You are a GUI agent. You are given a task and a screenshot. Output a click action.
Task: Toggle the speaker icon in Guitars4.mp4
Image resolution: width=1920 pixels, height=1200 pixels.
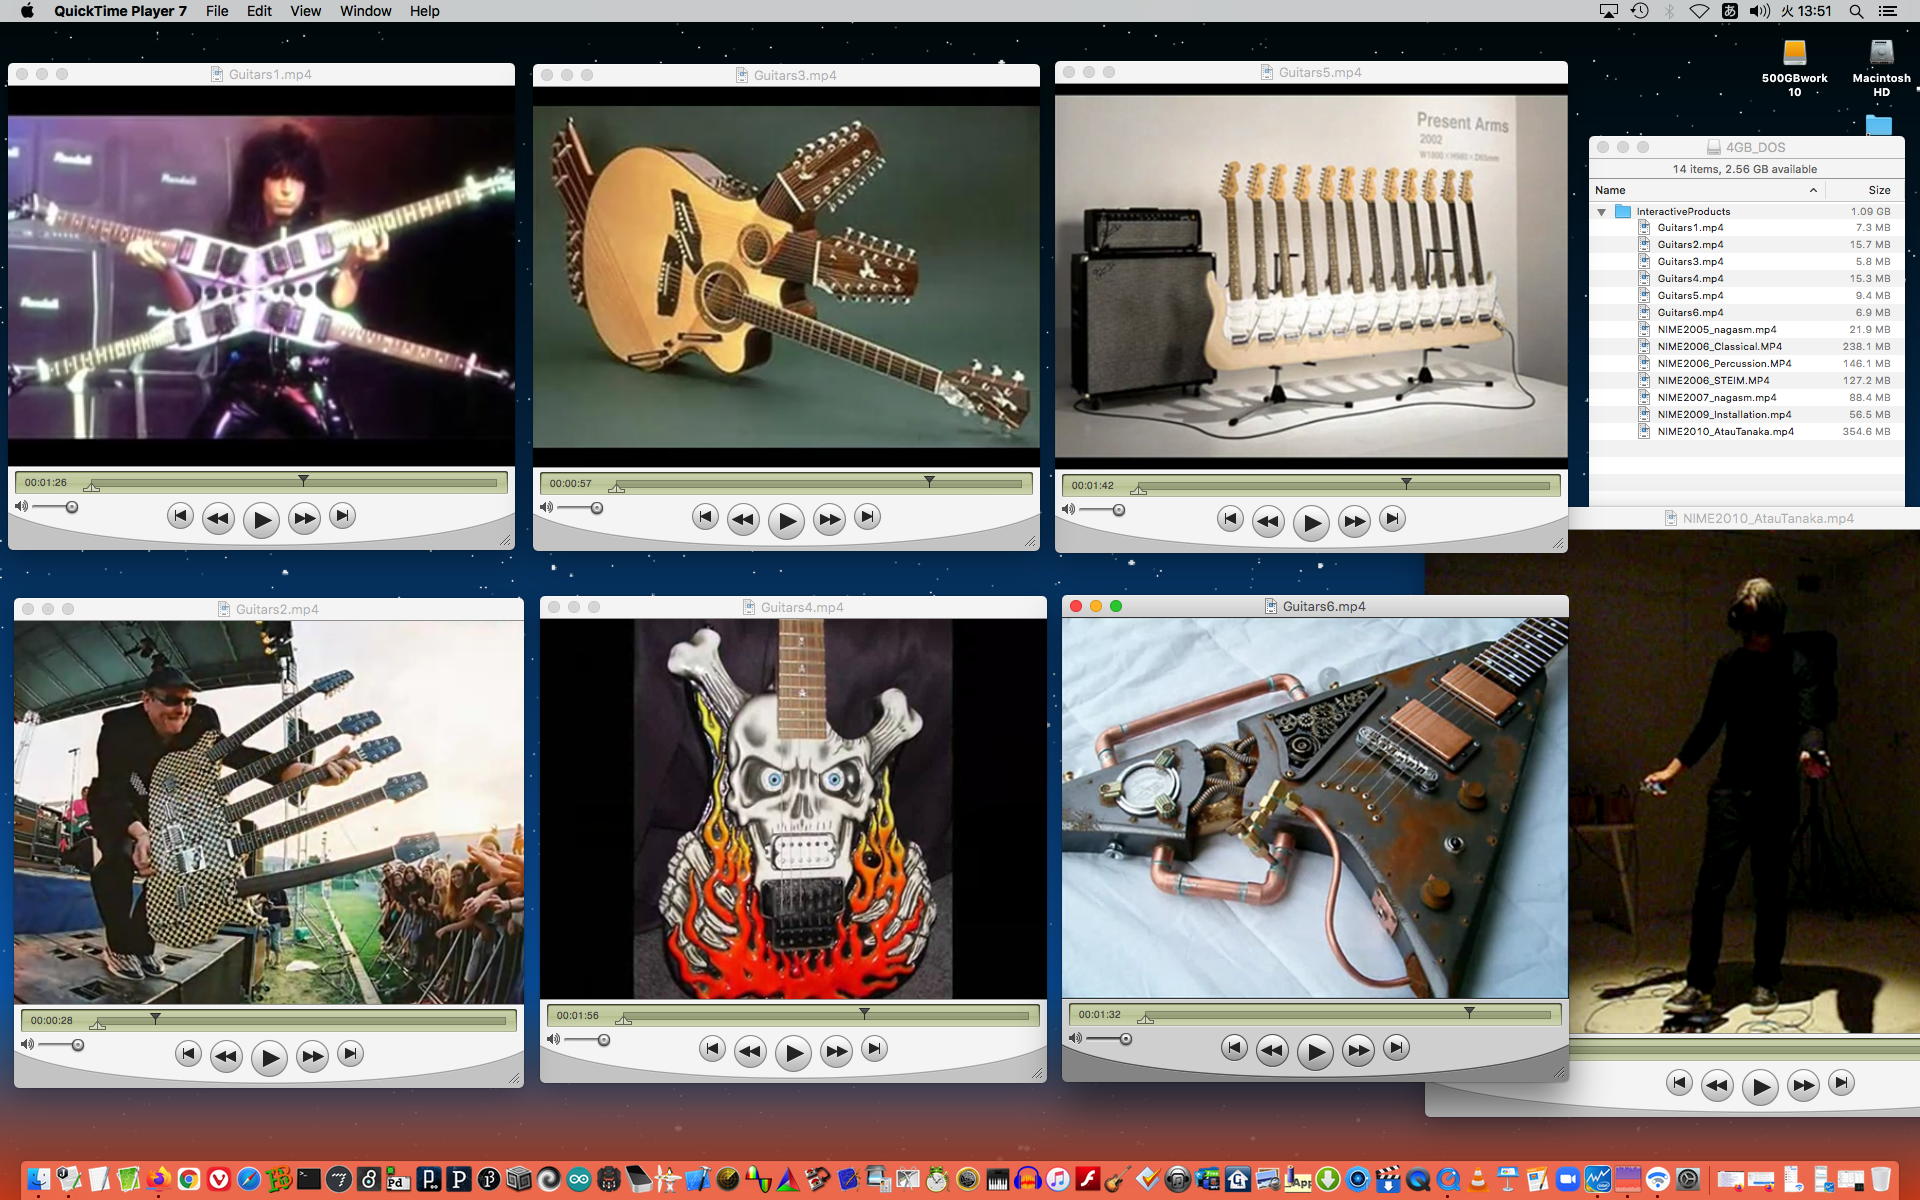[x=553, y=1039]
